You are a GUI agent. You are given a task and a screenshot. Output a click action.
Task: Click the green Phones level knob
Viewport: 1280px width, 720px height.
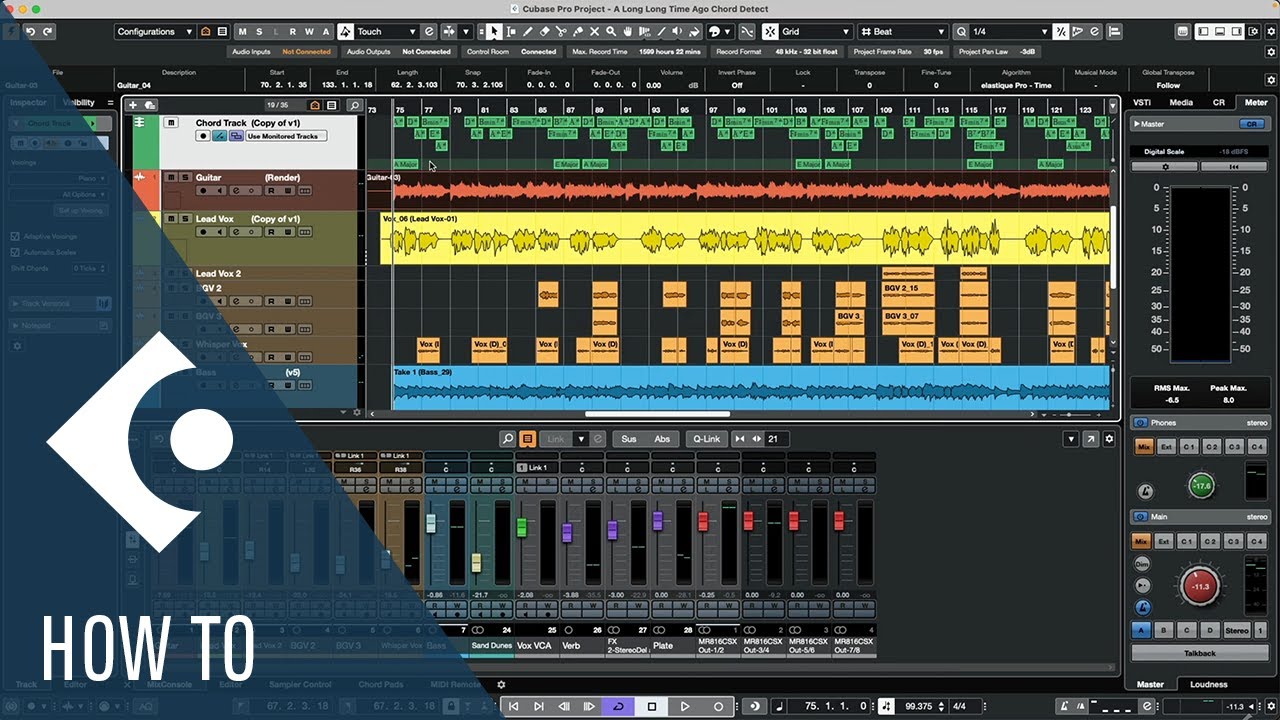point(1201,486)
